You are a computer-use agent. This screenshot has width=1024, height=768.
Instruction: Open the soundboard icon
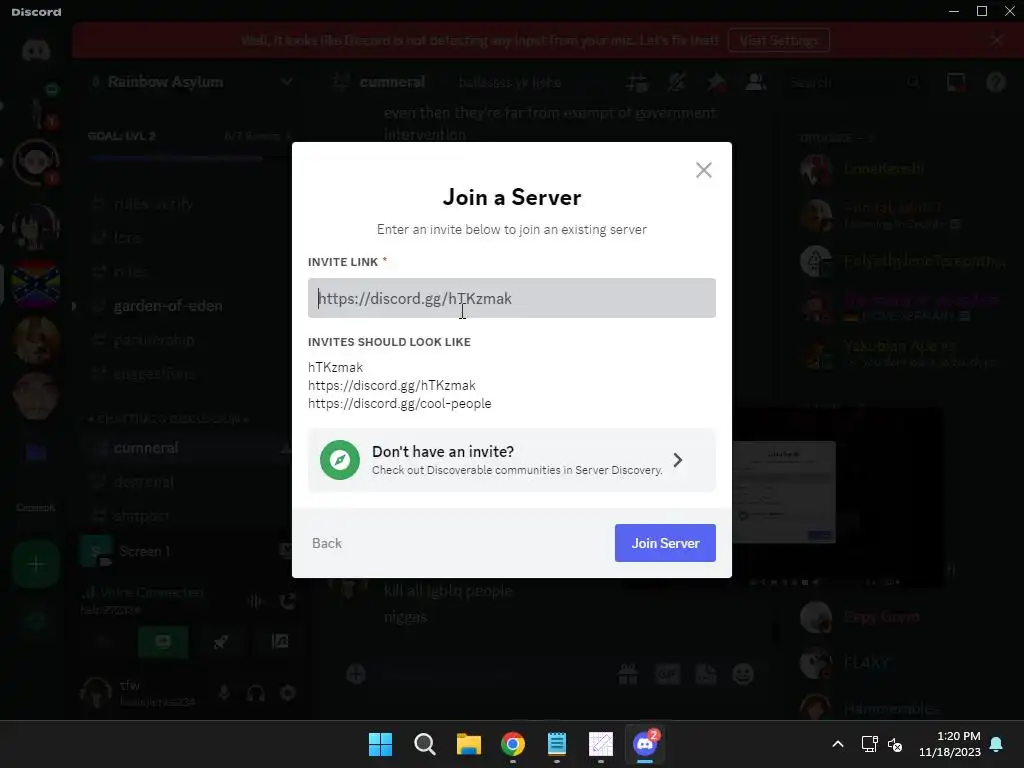coord(280,641)
